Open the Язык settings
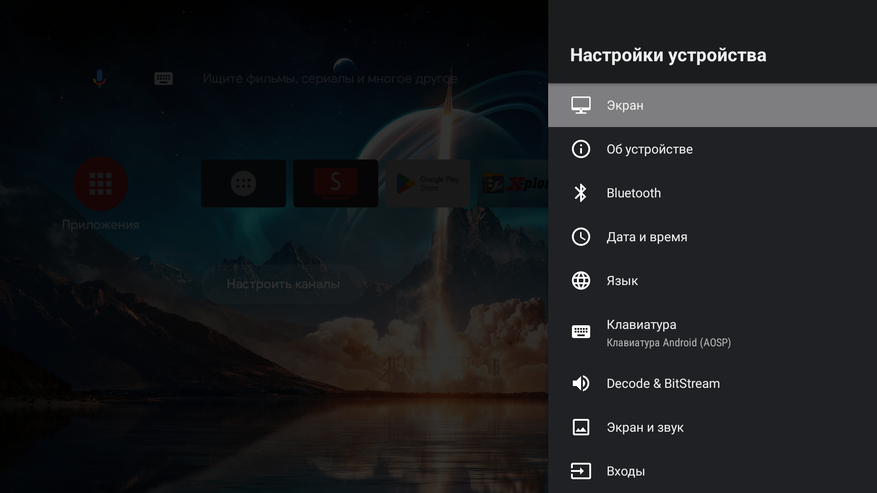The width and height of the screenshot is (877, 493). tap(712, 281)
